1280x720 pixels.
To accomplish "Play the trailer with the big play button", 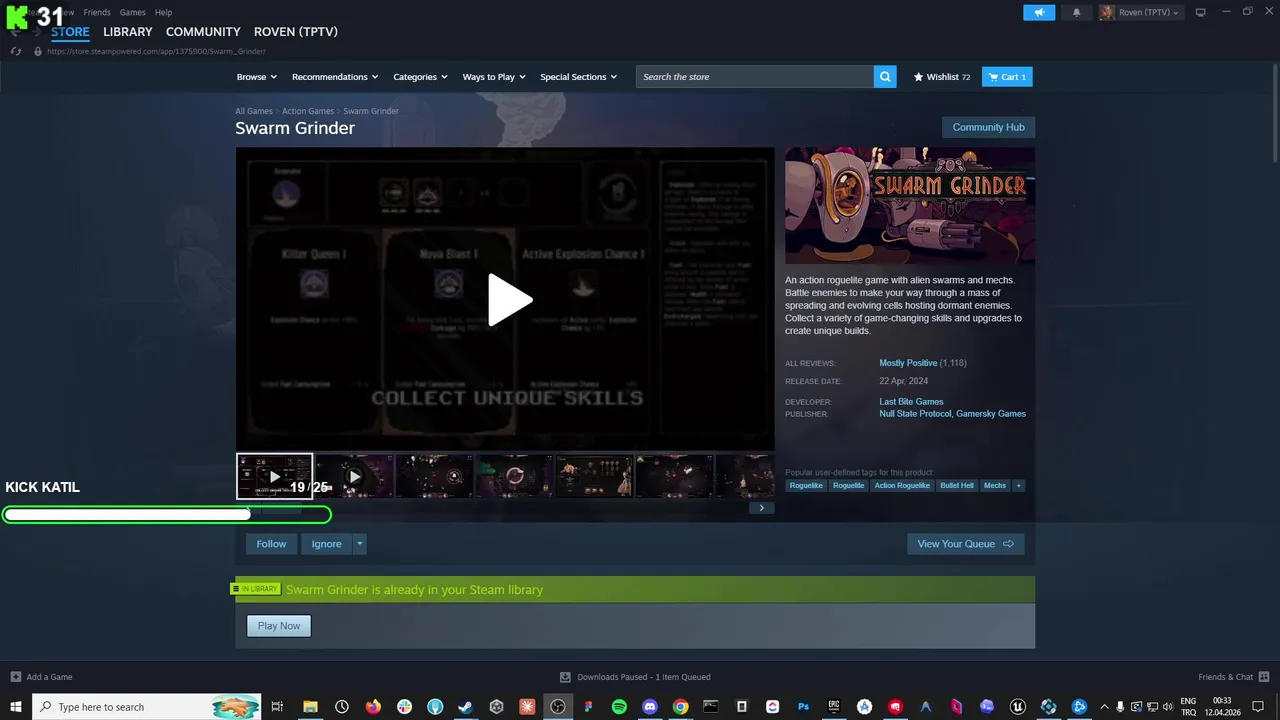I will (509, 299).
